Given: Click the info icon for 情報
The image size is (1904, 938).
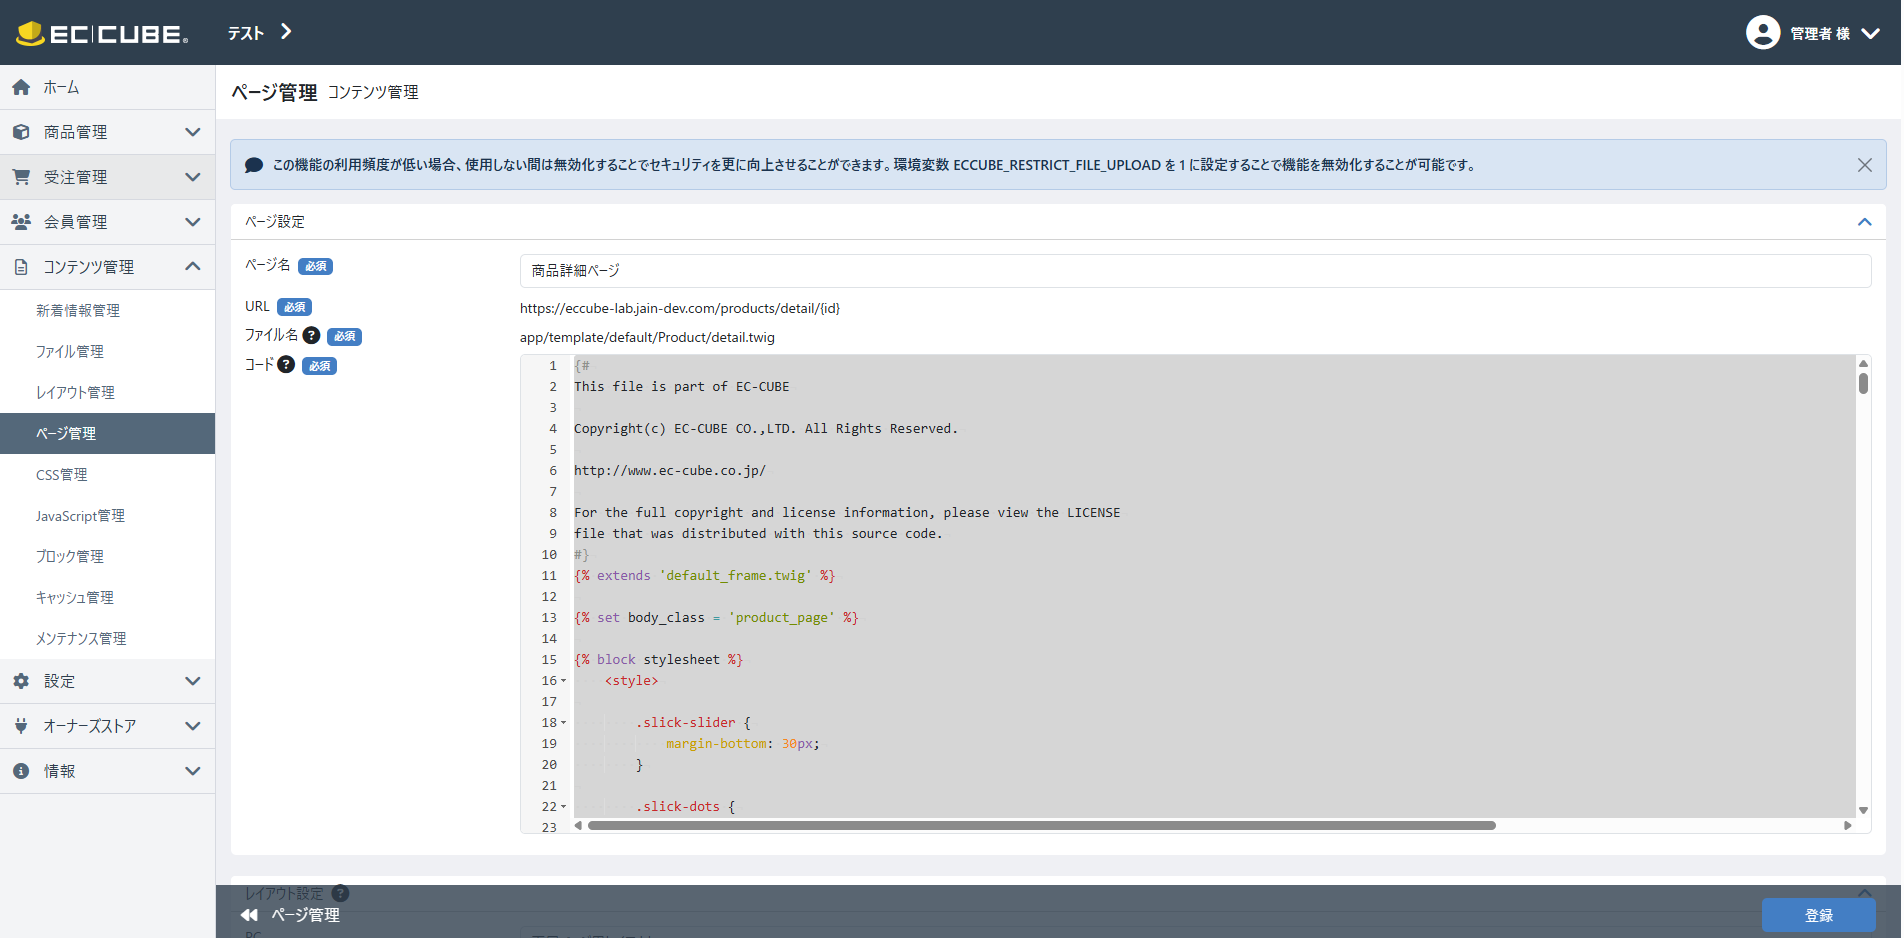Looking at the screenshot, I should click(x=21, y=771).
